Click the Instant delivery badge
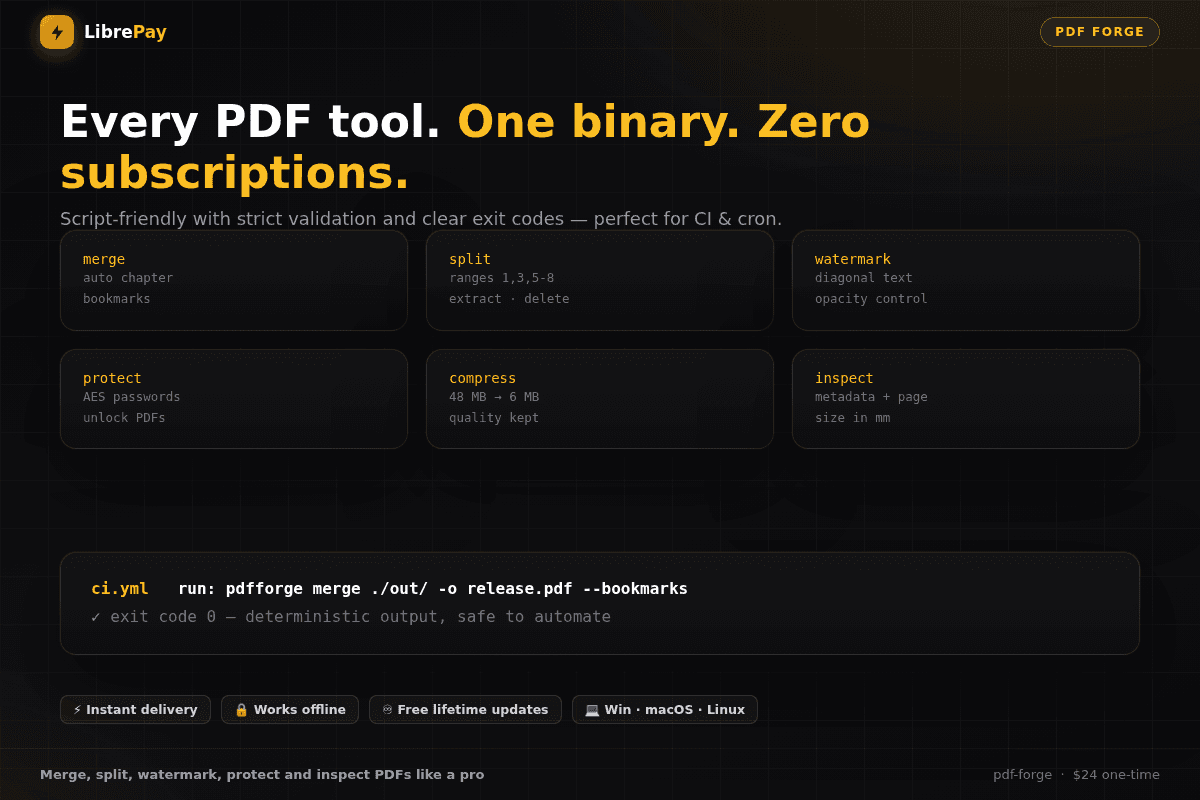Viewport: 1200px width, 800px height. (135, 710)
